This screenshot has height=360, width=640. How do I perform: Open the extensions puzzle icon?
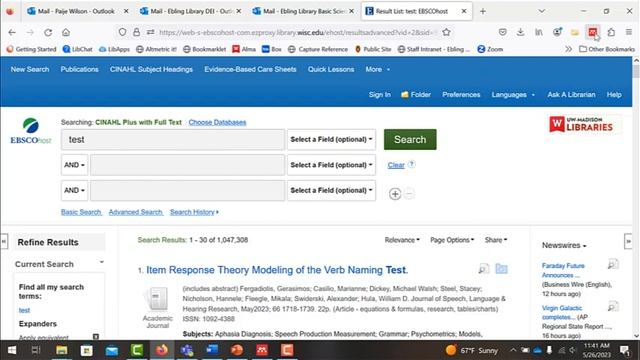pos(611,32)
